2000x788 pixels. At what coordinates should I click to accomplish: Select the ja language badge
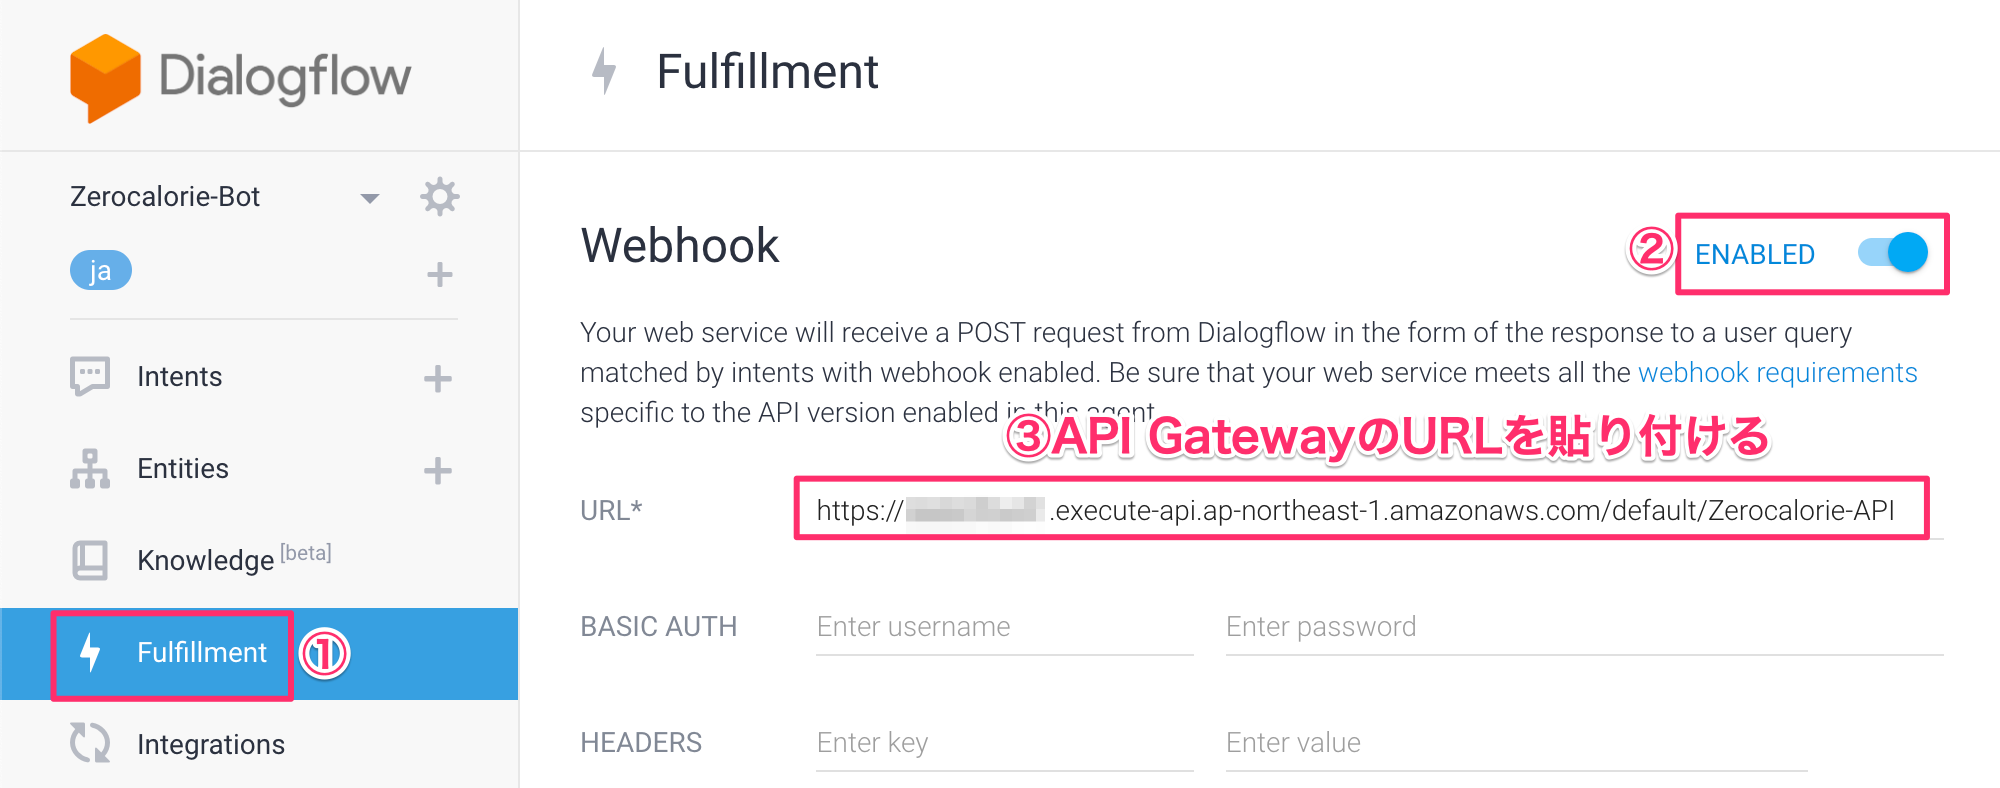[x=101, y=270]
